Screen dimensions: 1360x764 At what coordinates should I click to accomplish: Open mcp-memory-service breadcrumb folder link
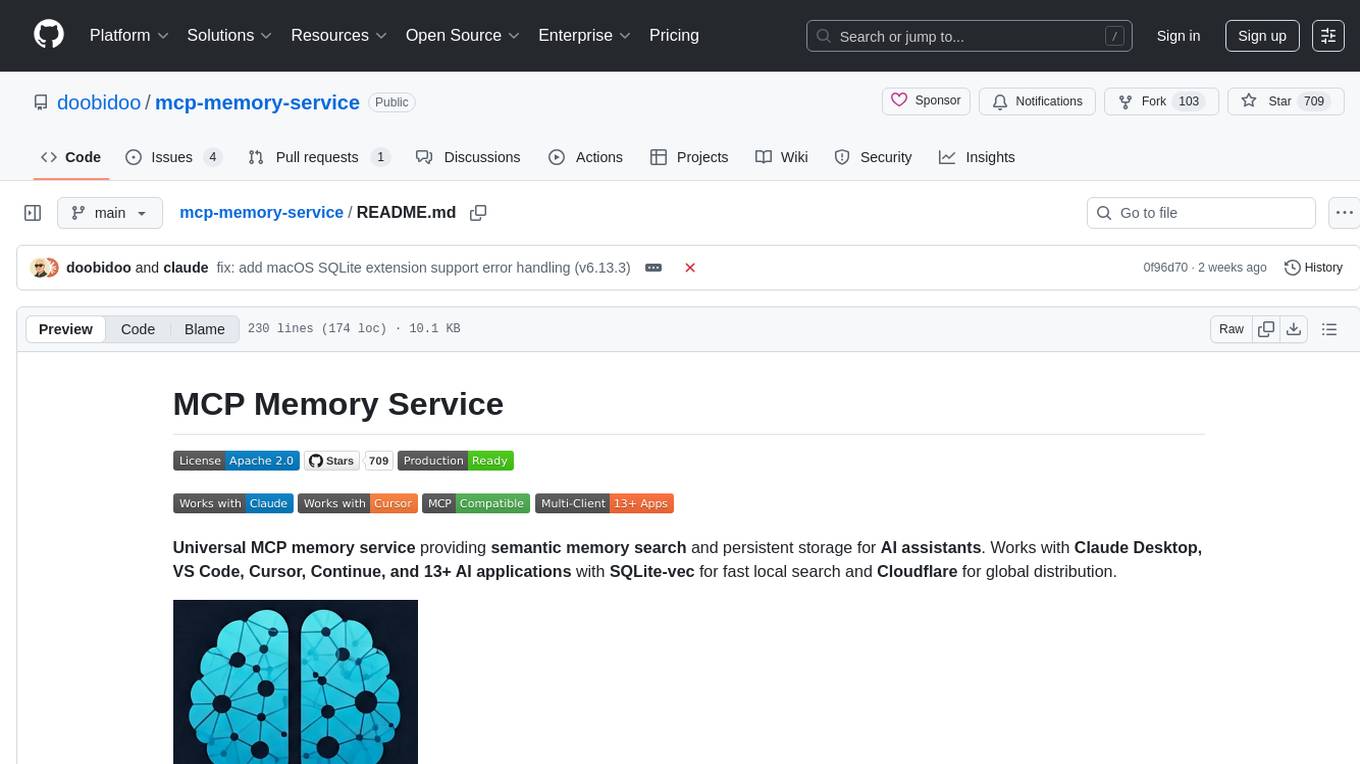click(261, 212)
